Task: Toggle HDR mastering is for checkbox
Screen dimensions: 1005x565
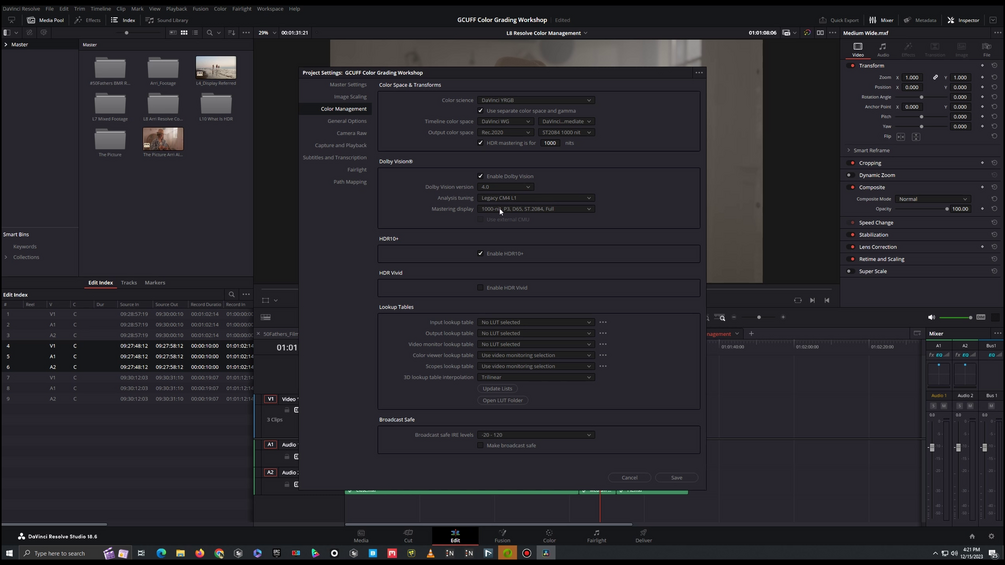Action: (x=481, y=143)
